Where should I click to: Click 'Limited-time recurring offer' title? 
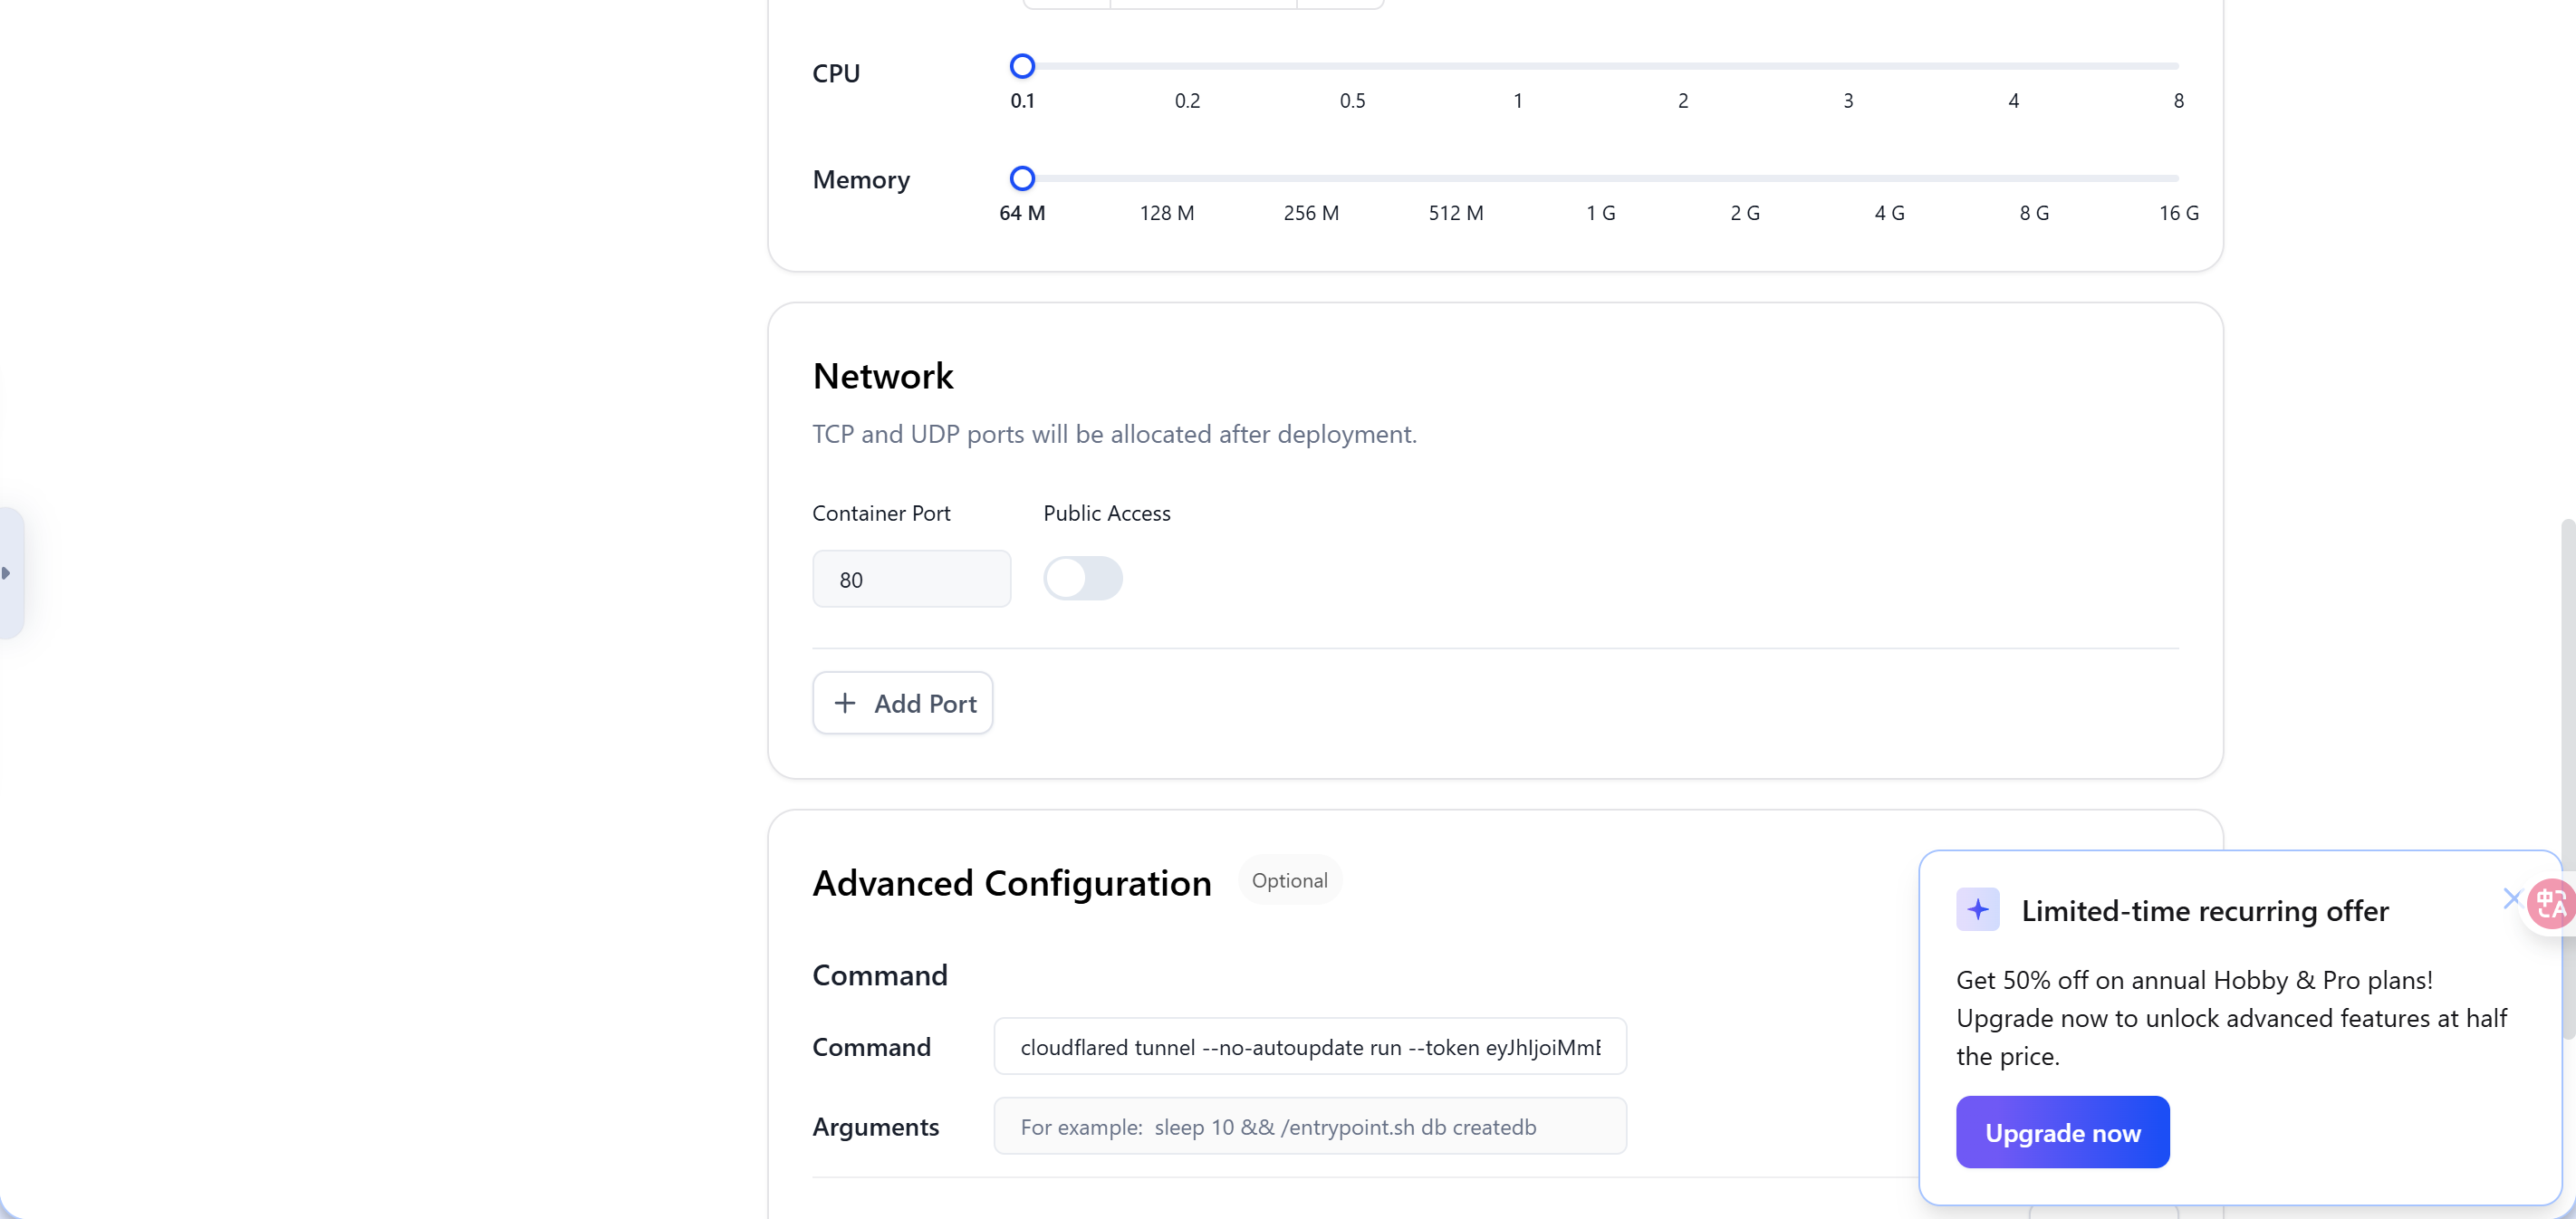(x=2205, y=910)
